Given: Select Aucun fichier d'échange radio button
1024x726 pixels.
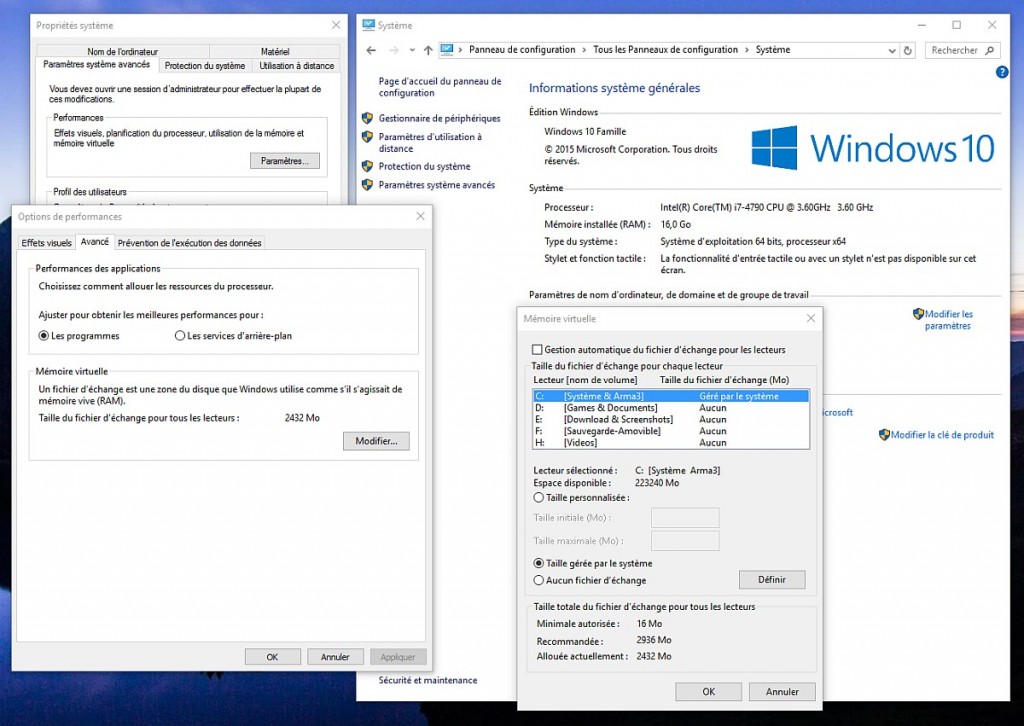Looking at the screenshot, I should point(539,580).
